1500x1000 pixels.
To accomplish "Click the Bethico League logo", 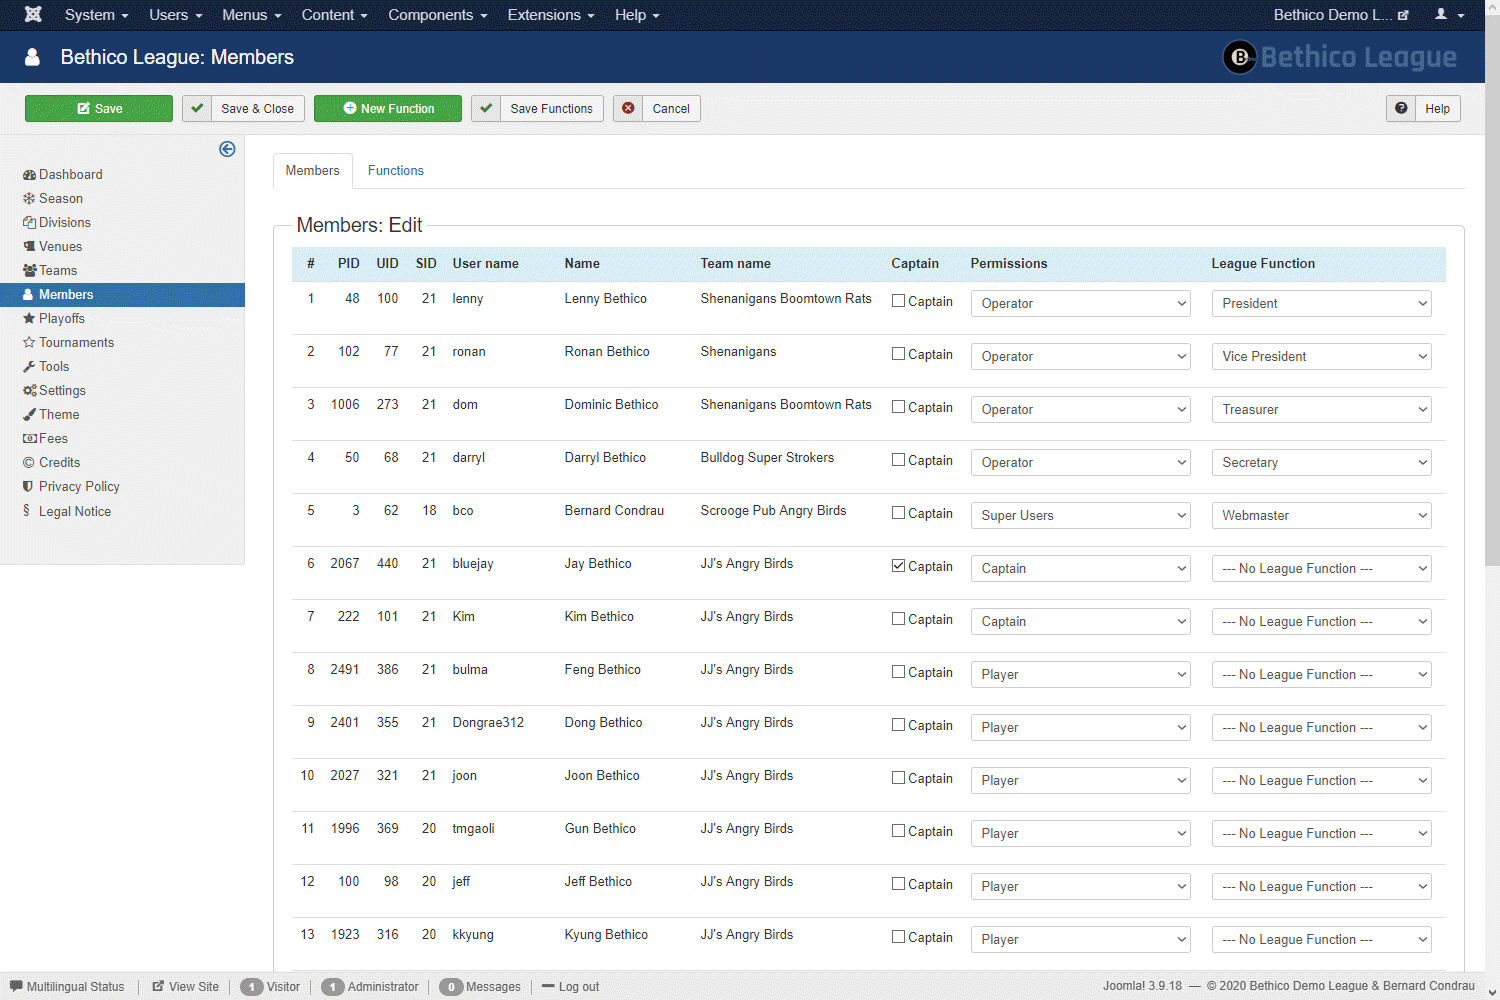I will coord(1340,57).
